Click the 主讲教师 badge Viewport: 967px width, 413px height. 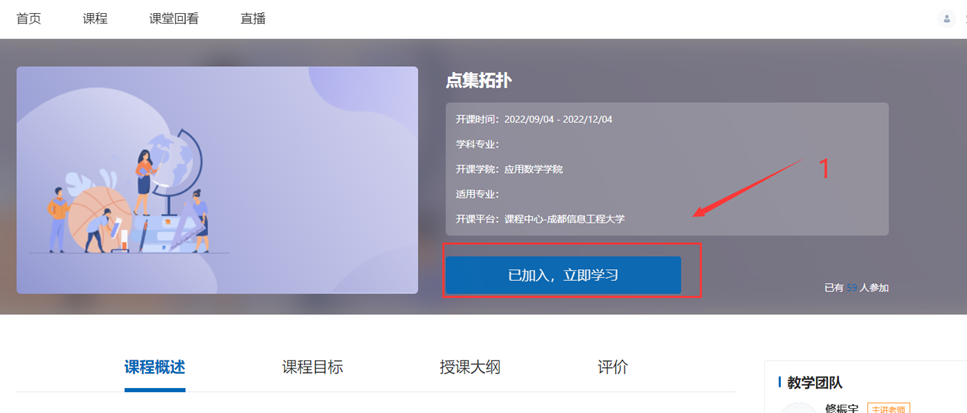point(888,409)
